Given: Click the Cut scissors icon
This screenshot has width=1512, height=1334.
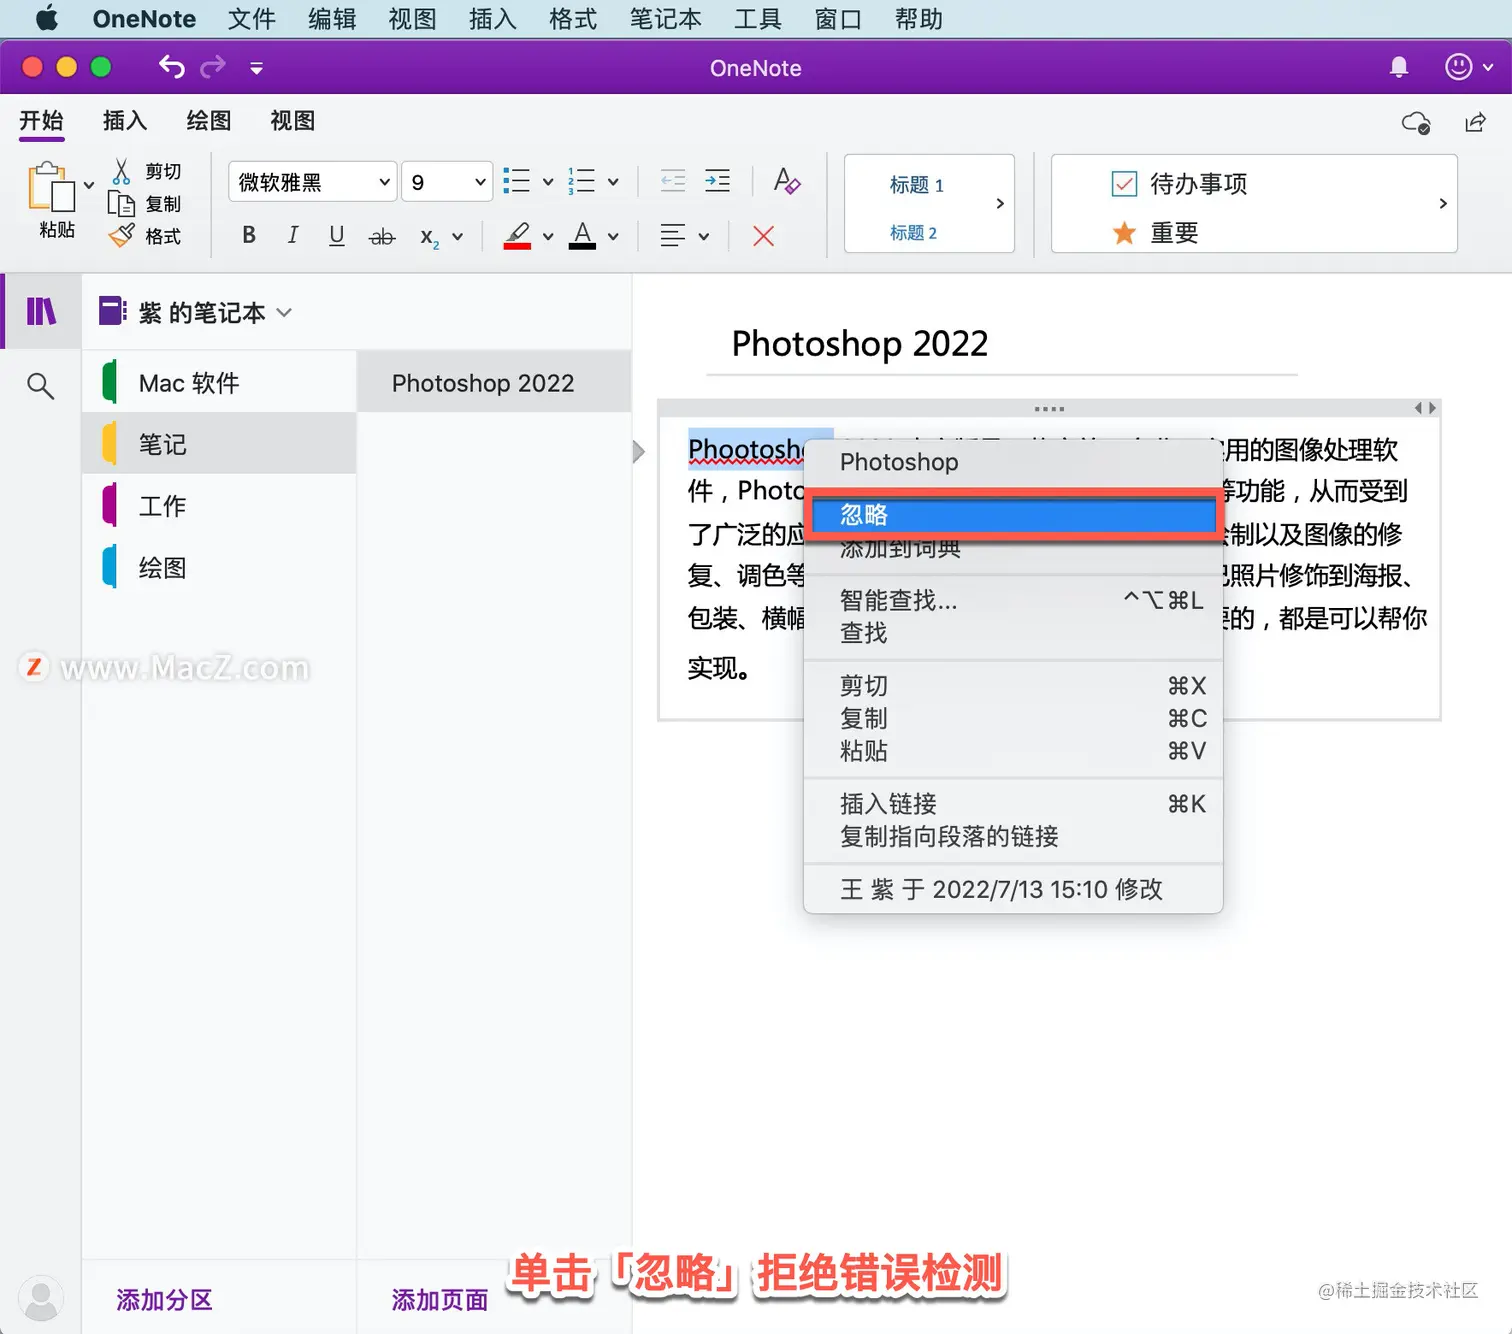Looking at the screenshot, I should [121, 171].
